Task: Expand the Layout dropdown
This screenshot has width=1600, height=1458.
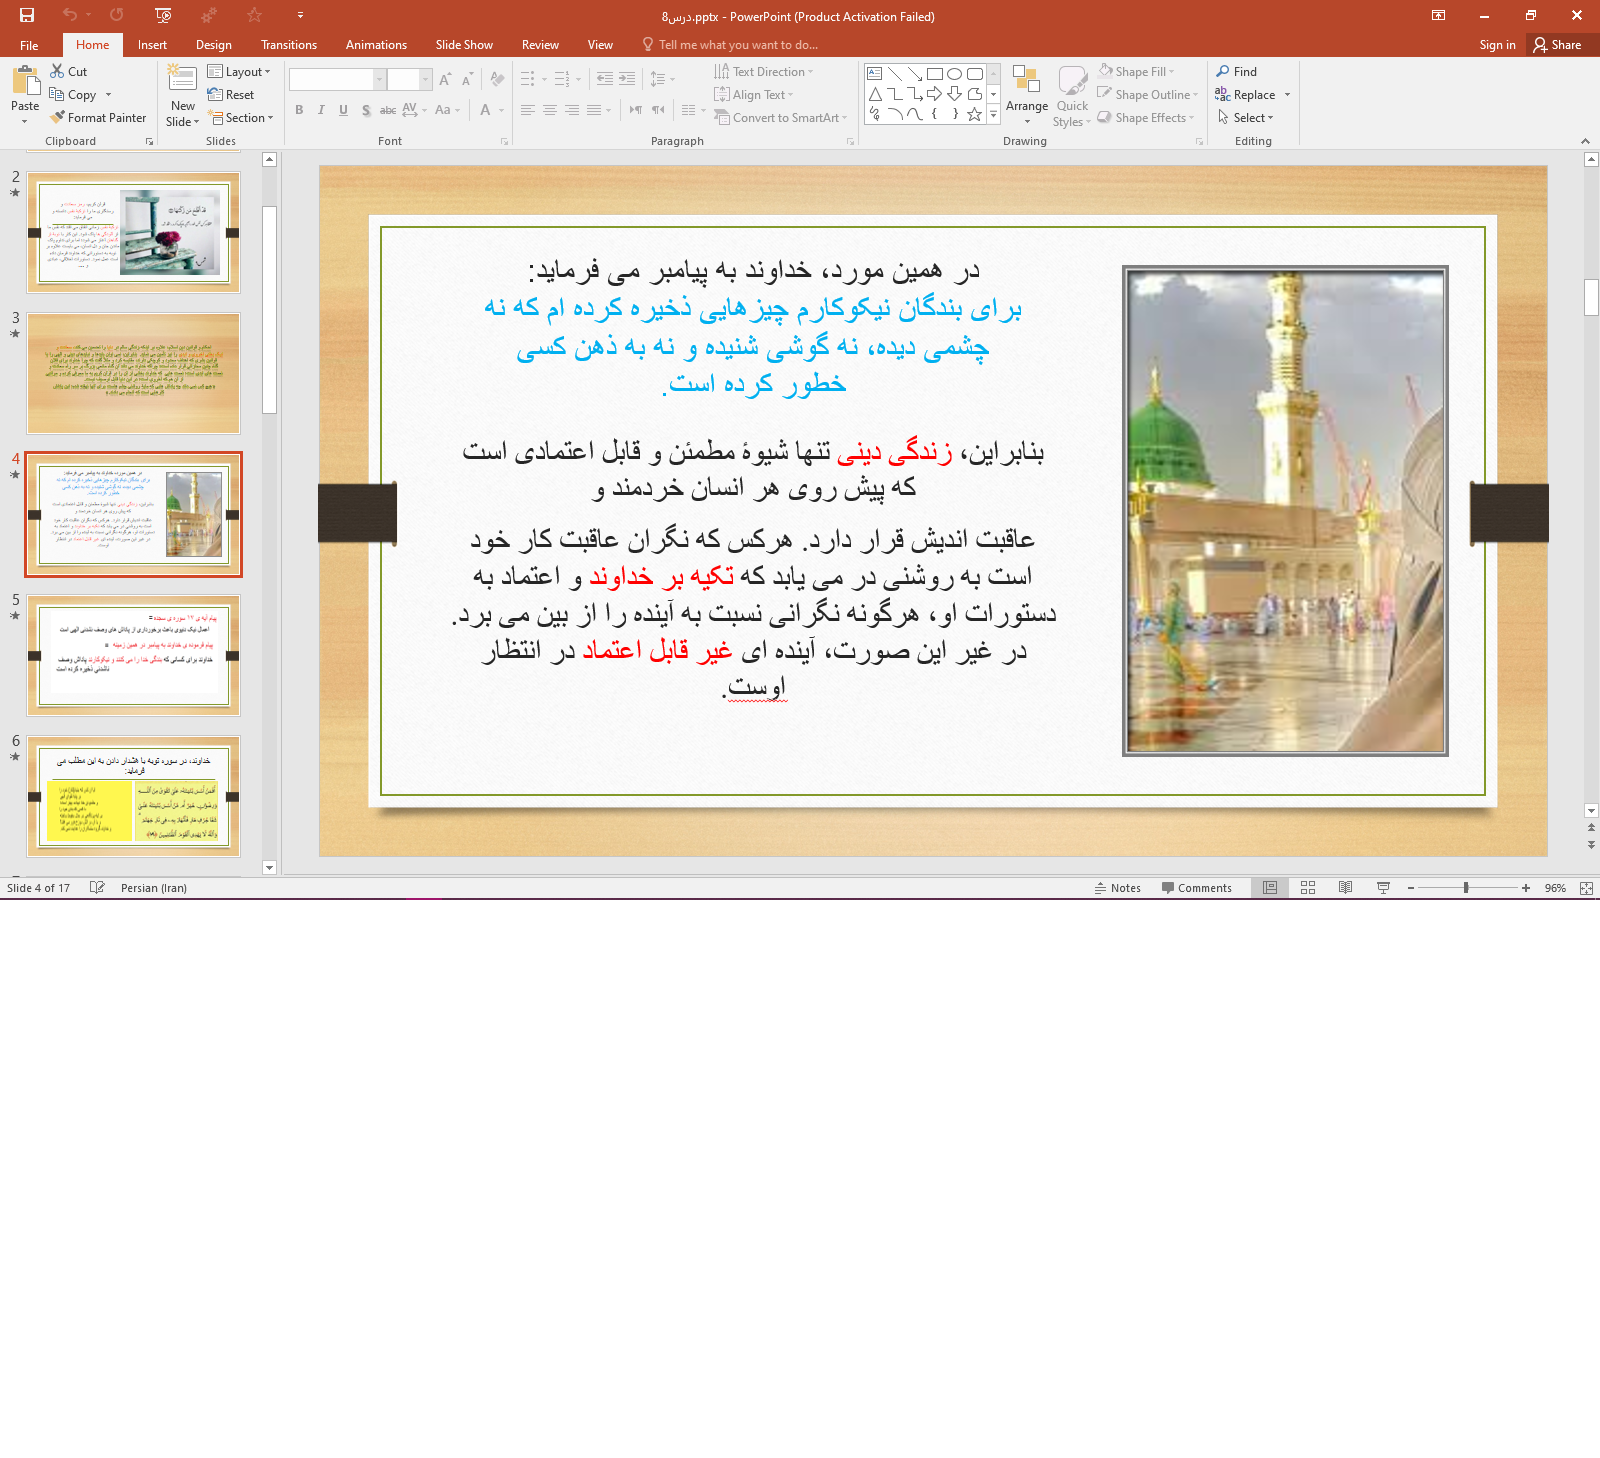Action: coord(240,72)
